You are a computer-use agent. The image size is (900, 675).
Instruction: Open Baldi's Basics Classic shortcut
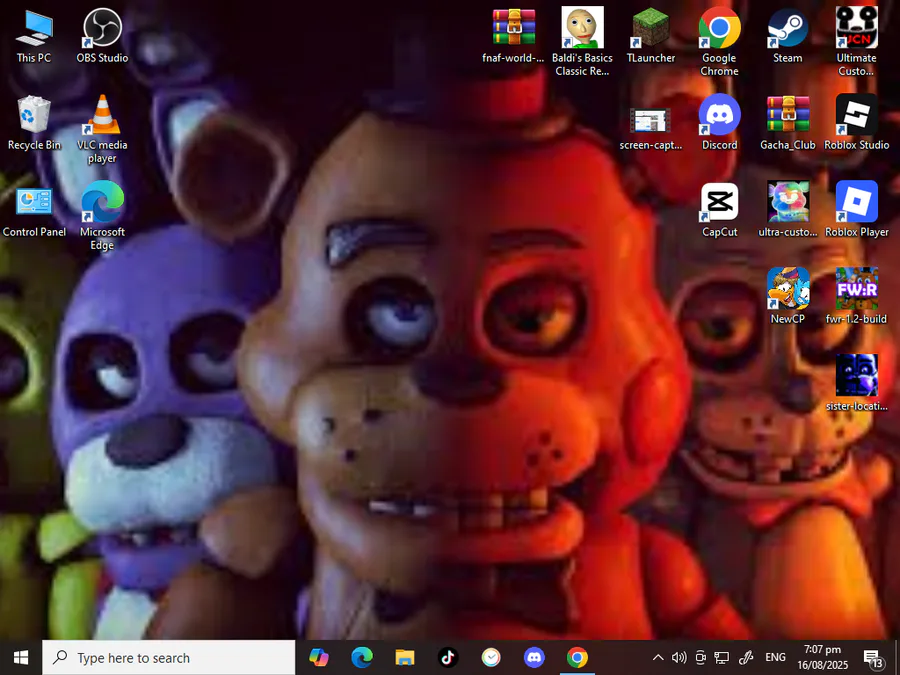(582, 42)
